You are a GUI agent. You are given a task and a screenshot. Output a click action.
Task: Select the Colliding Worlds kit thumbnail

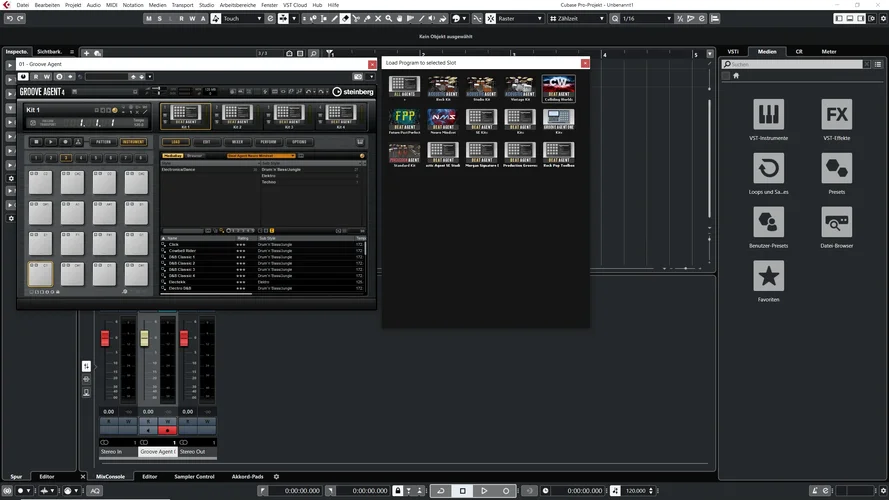(558, 87)
